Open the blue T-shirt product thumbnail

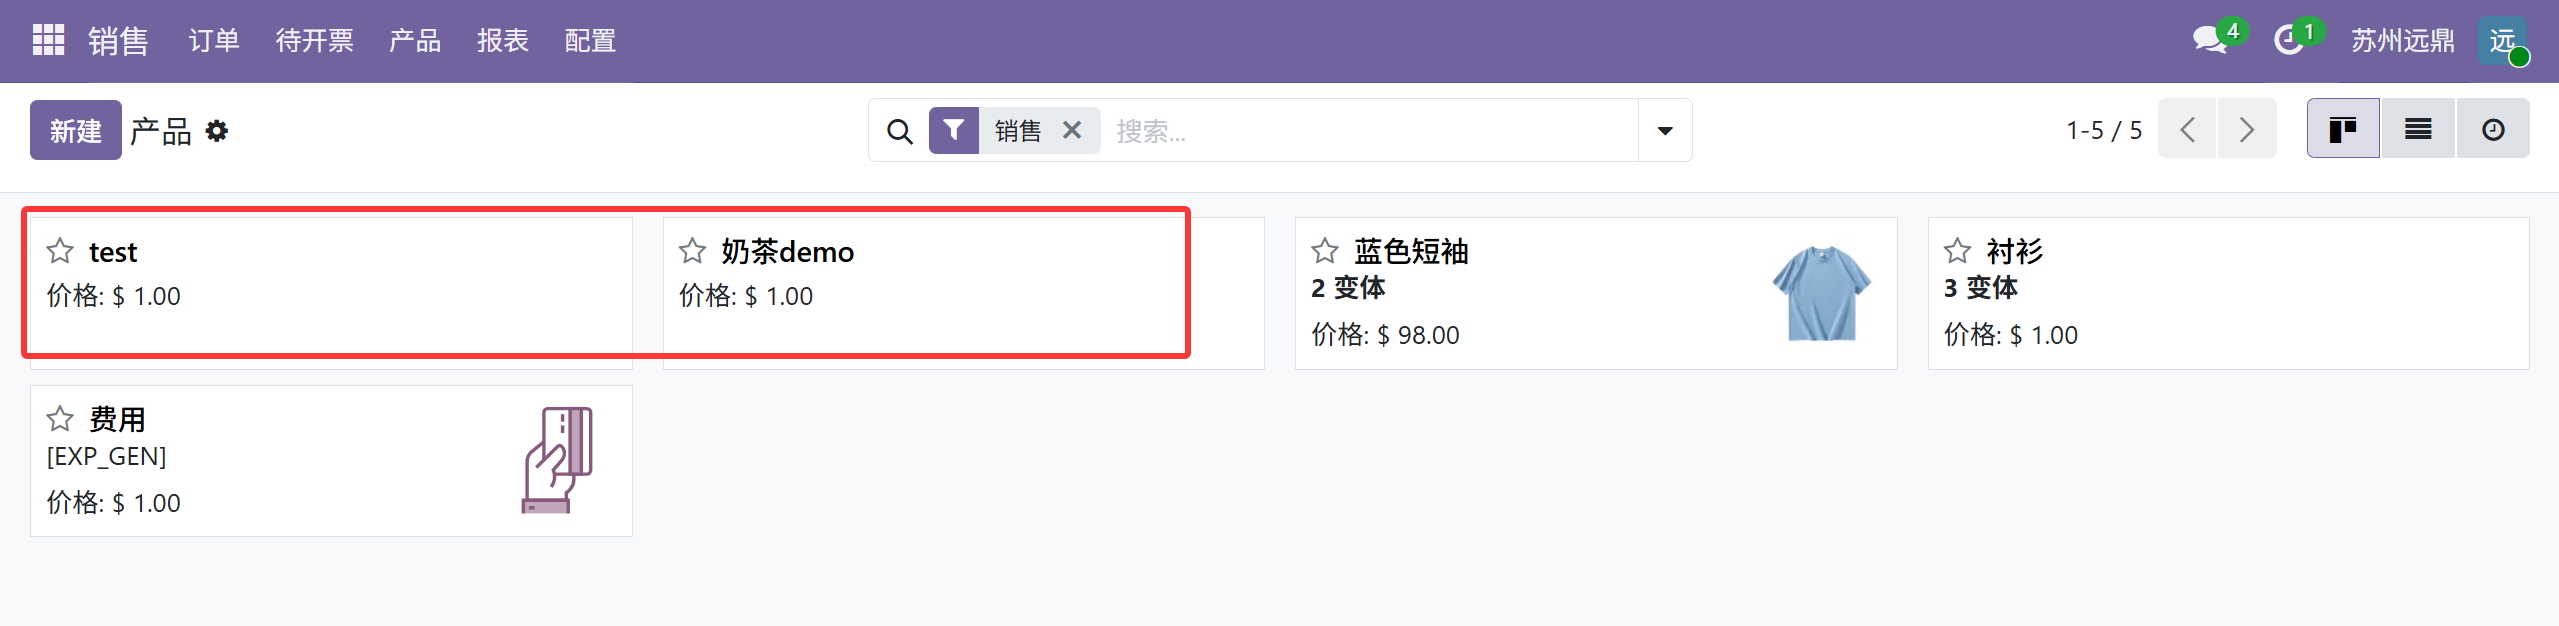[1822, 293]
